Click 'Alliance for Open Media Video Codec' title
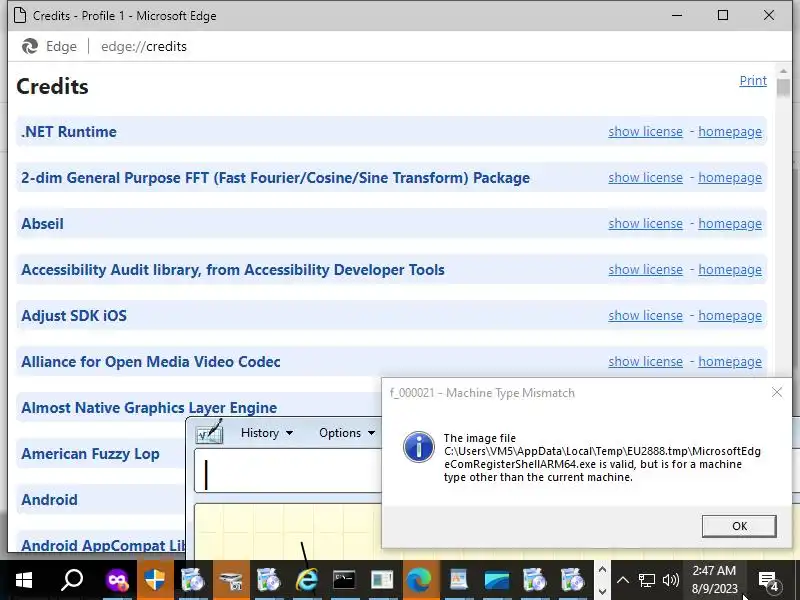The width and height of the screenshot is (800, 600). click(151, 361)
